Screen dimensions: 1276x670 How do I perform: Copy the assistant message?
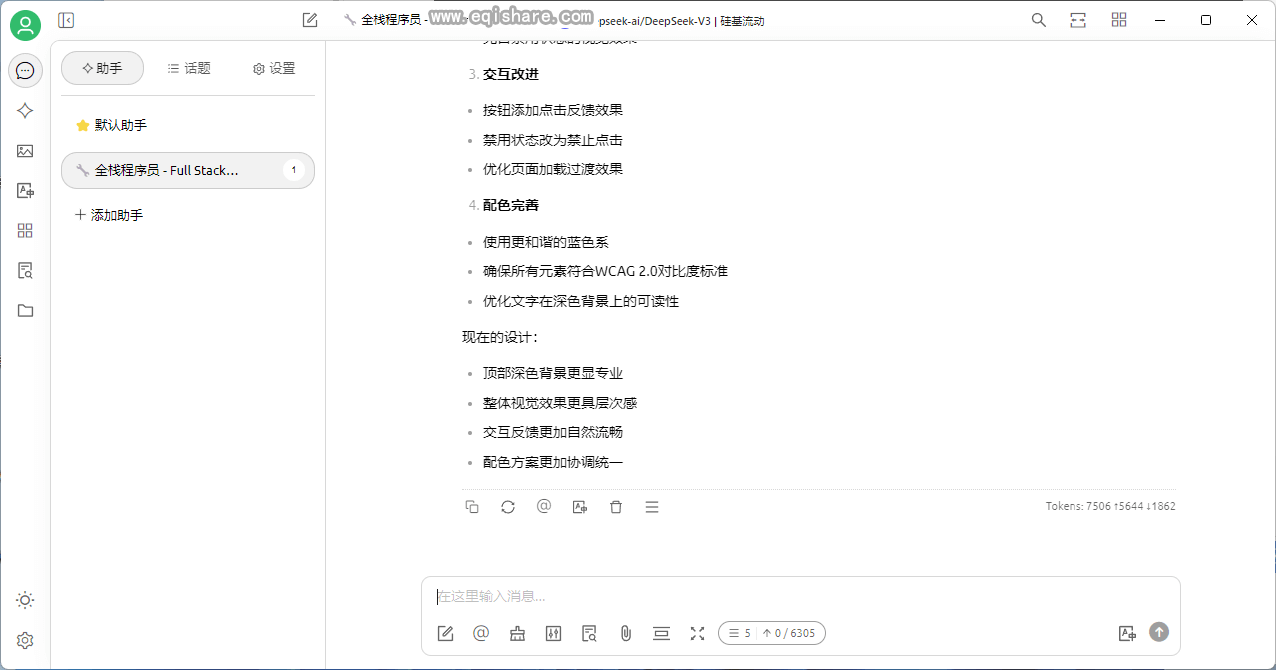471,507
